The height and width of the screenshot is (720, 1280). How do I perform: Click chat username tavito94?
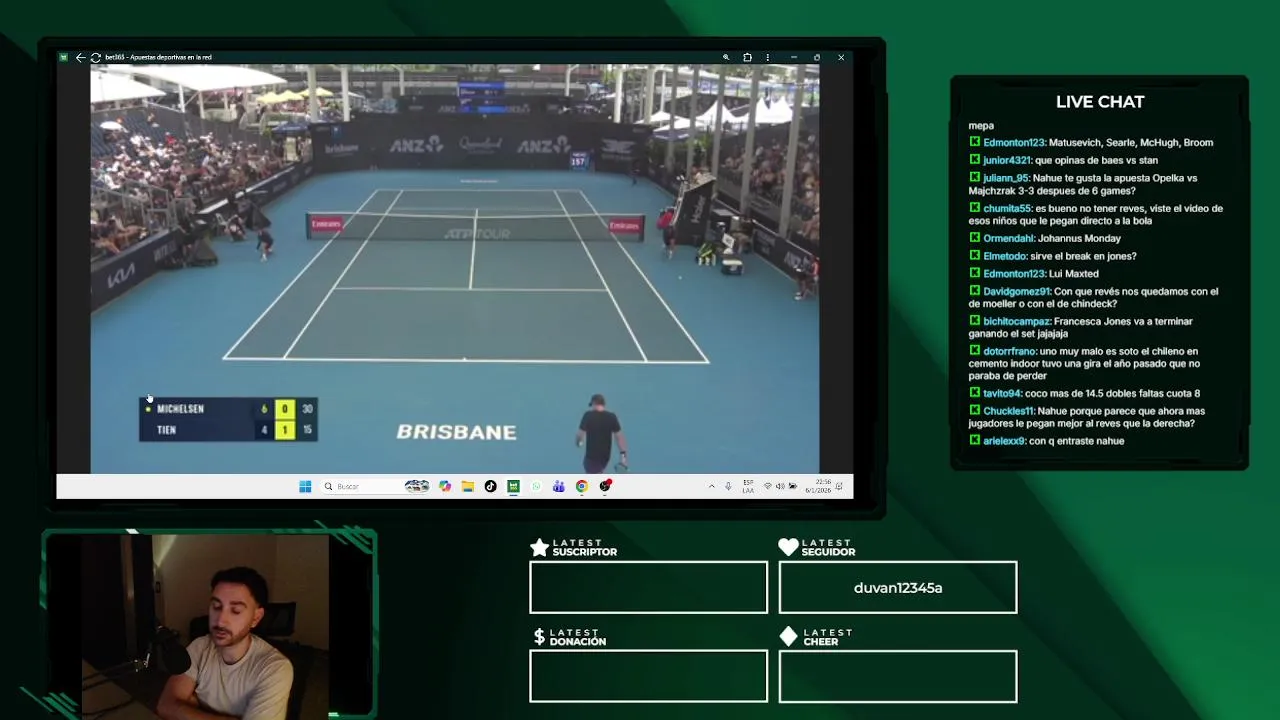[1002, 393]
